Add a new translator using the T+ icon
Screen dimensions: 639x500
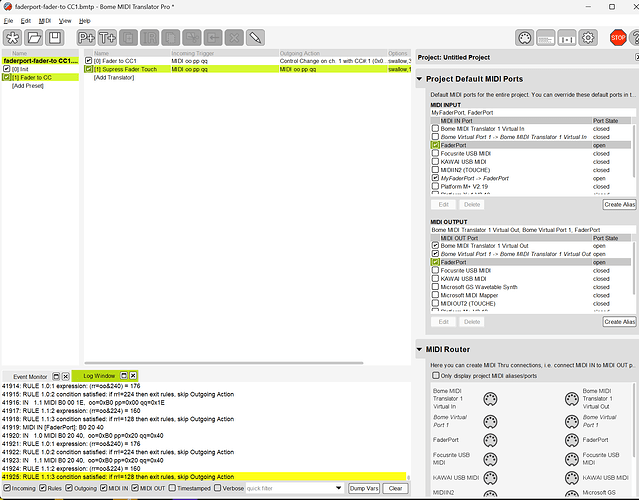(108, 38)
